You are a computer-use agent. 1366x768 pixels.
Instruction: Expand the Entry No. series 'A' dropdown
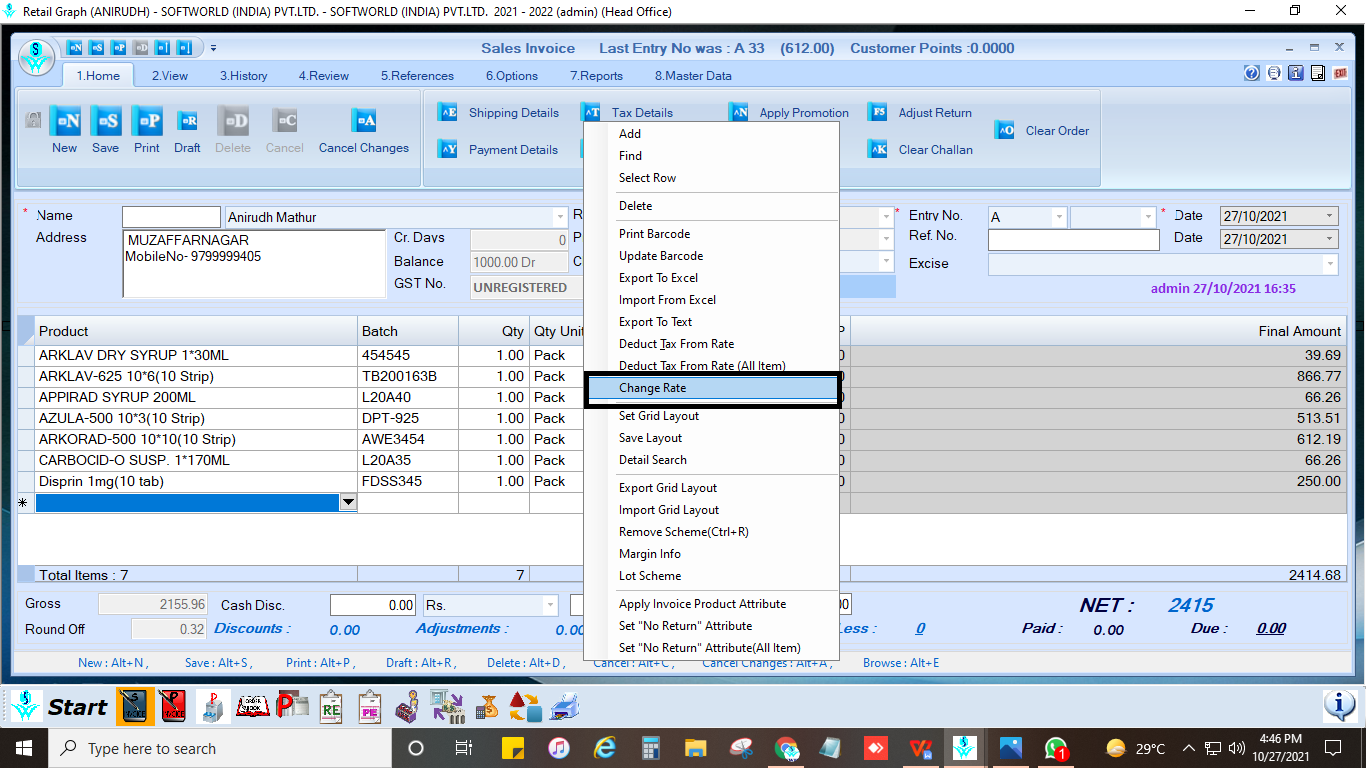[x=1059, y=217]
